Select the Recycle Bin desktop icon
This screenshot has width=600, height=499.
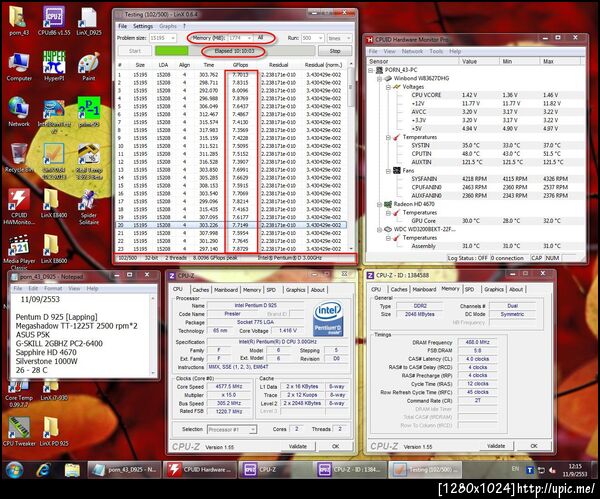19,158
